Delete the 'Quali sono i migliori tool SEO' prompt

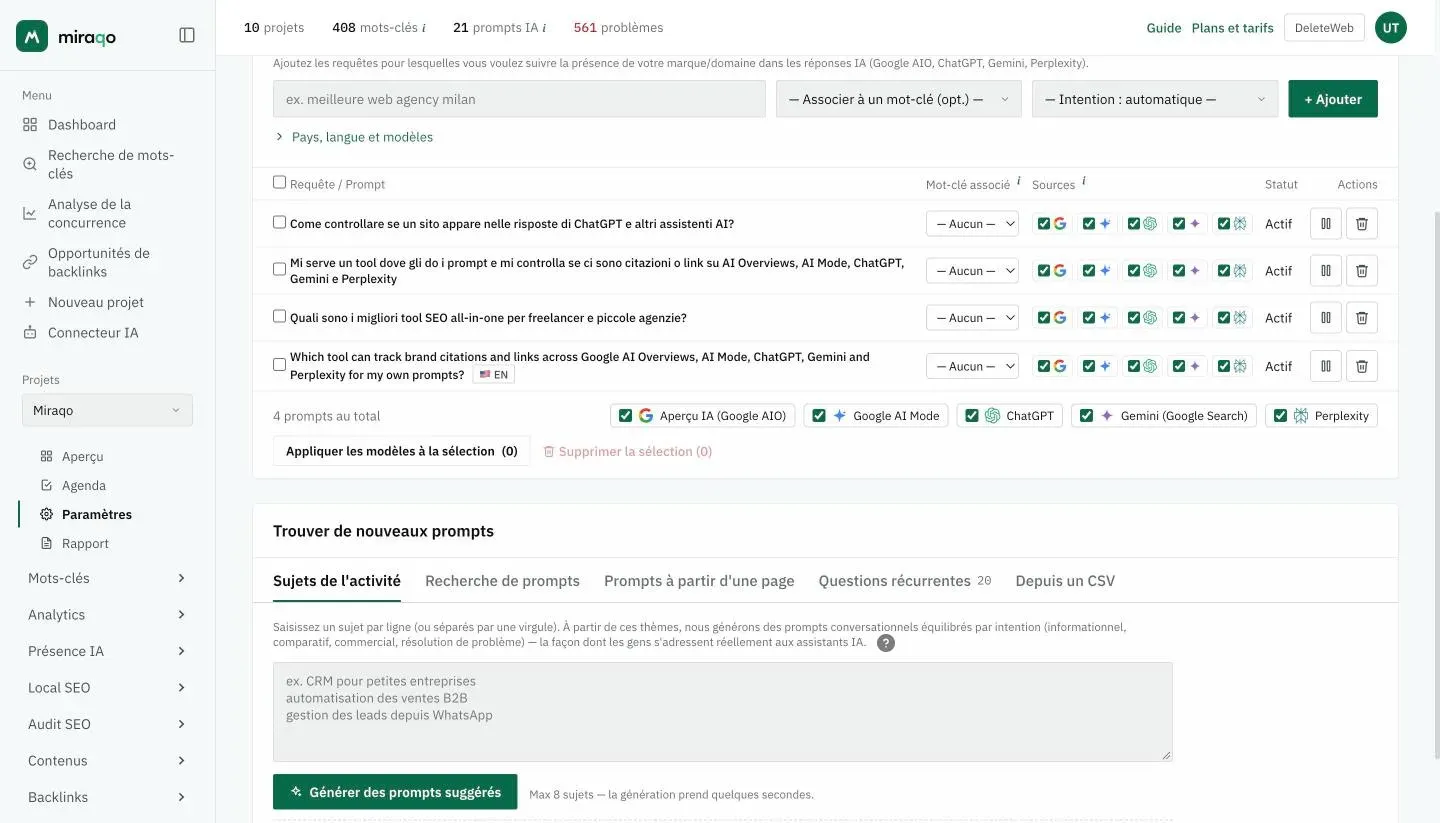coord(1362,318)
